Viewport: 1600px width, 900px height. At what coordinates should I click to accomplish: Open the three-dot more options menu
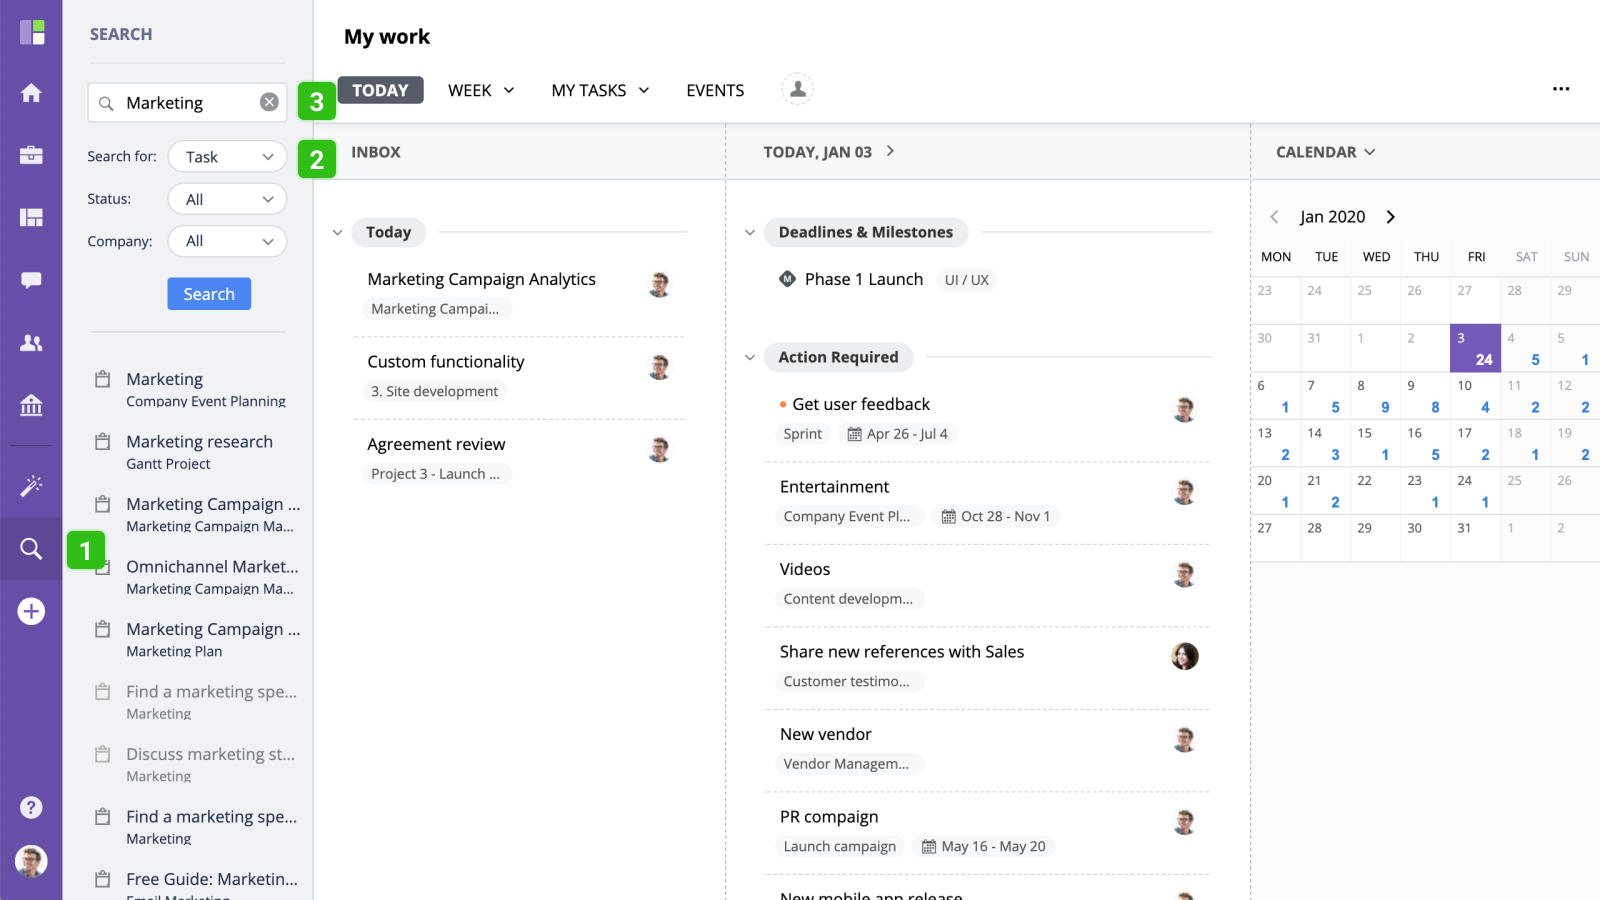pyautogui.click(x=1561, y=89)
